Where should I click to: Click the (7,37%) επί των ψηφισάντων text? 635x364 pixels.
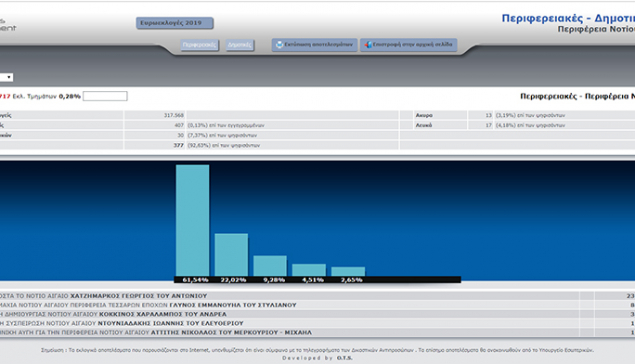point(222,135)
